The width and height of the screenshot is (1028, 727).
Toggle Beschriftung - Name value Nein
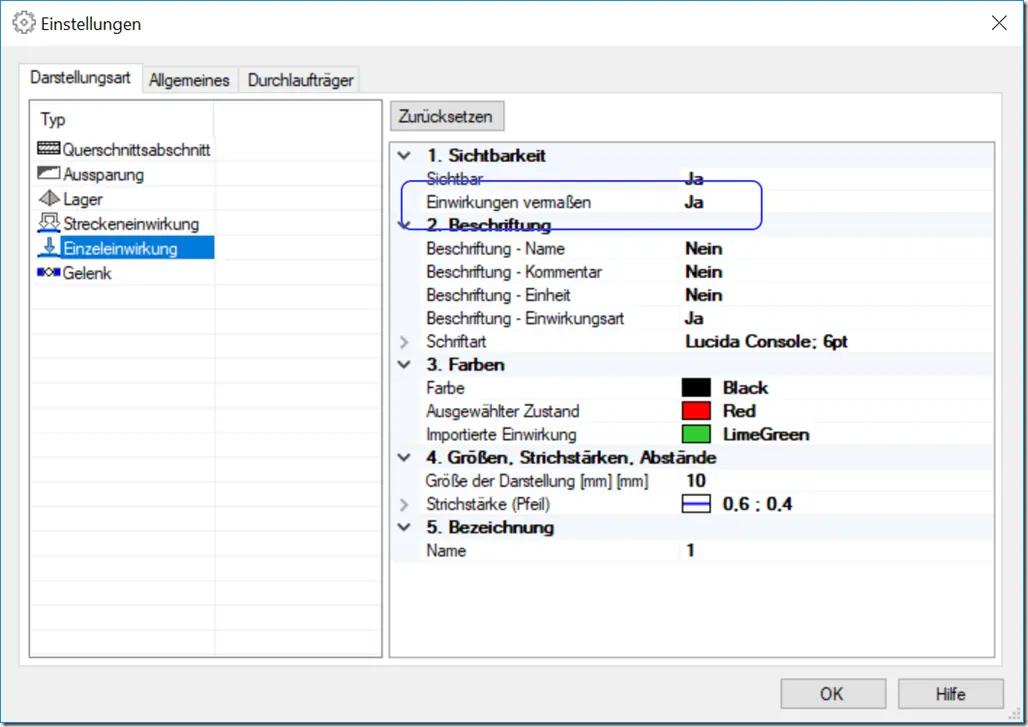click(703, 248)
